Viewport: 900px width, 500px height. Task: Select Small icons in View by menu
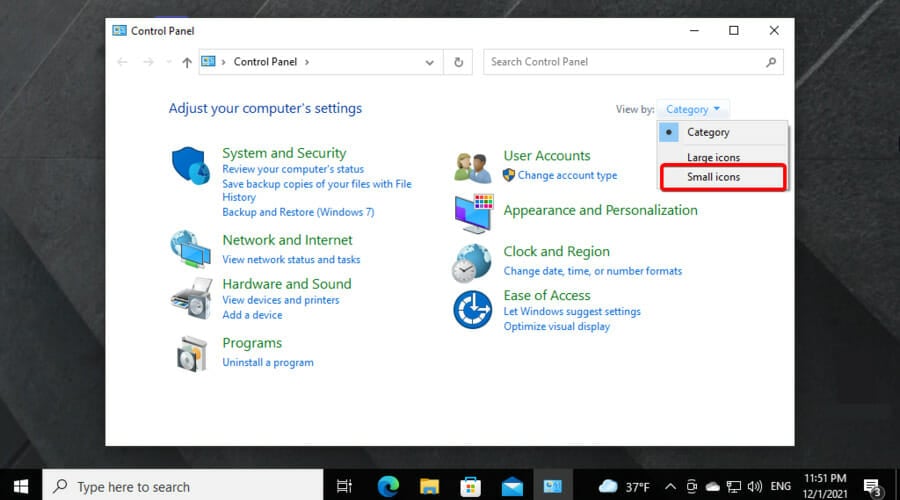723,177
